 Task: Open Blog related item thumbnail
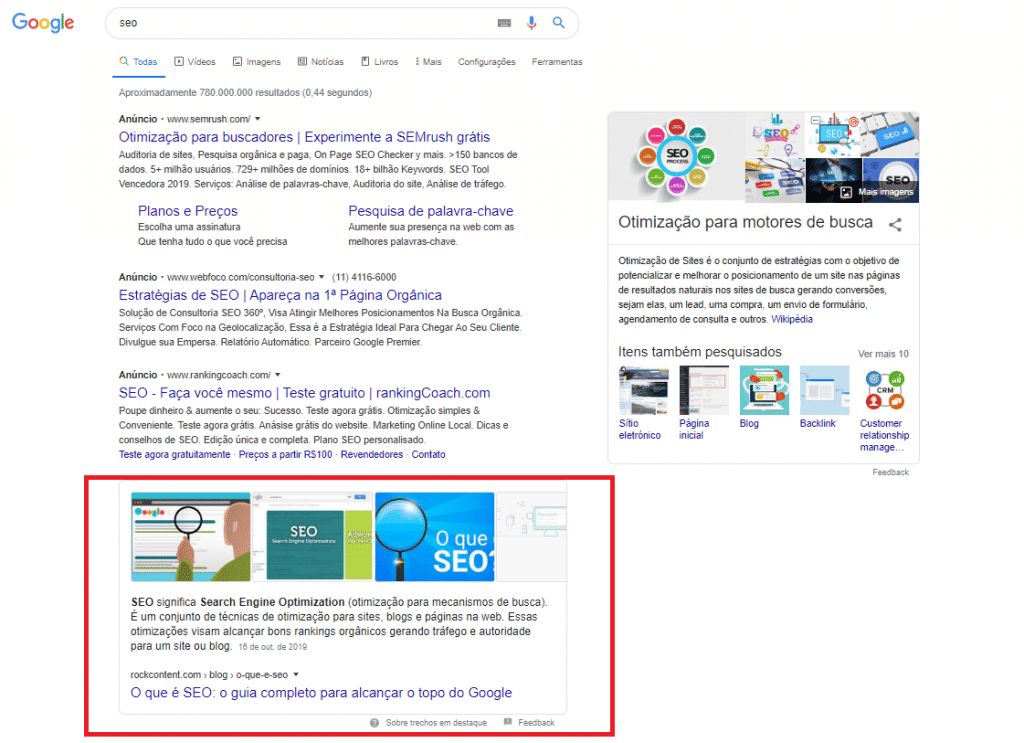coord(764,390)
